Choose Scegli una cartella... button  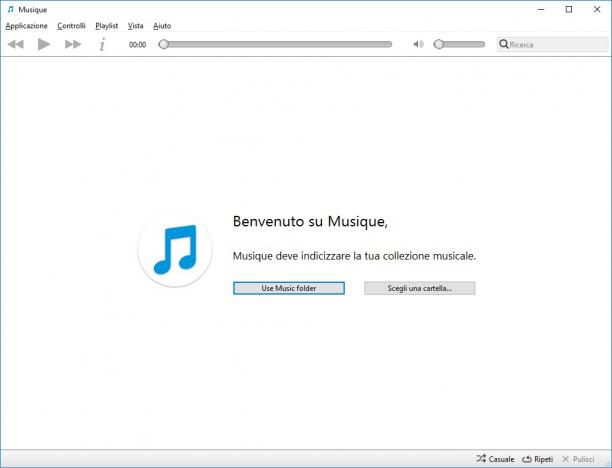420,288
